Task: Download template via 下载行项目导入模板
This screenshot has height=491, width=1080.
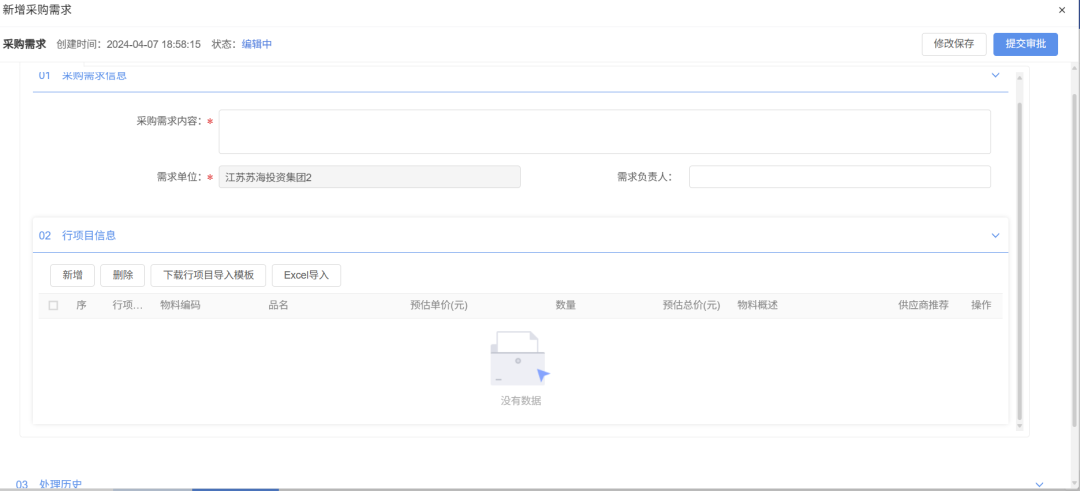Action: [x=208, y=275]
